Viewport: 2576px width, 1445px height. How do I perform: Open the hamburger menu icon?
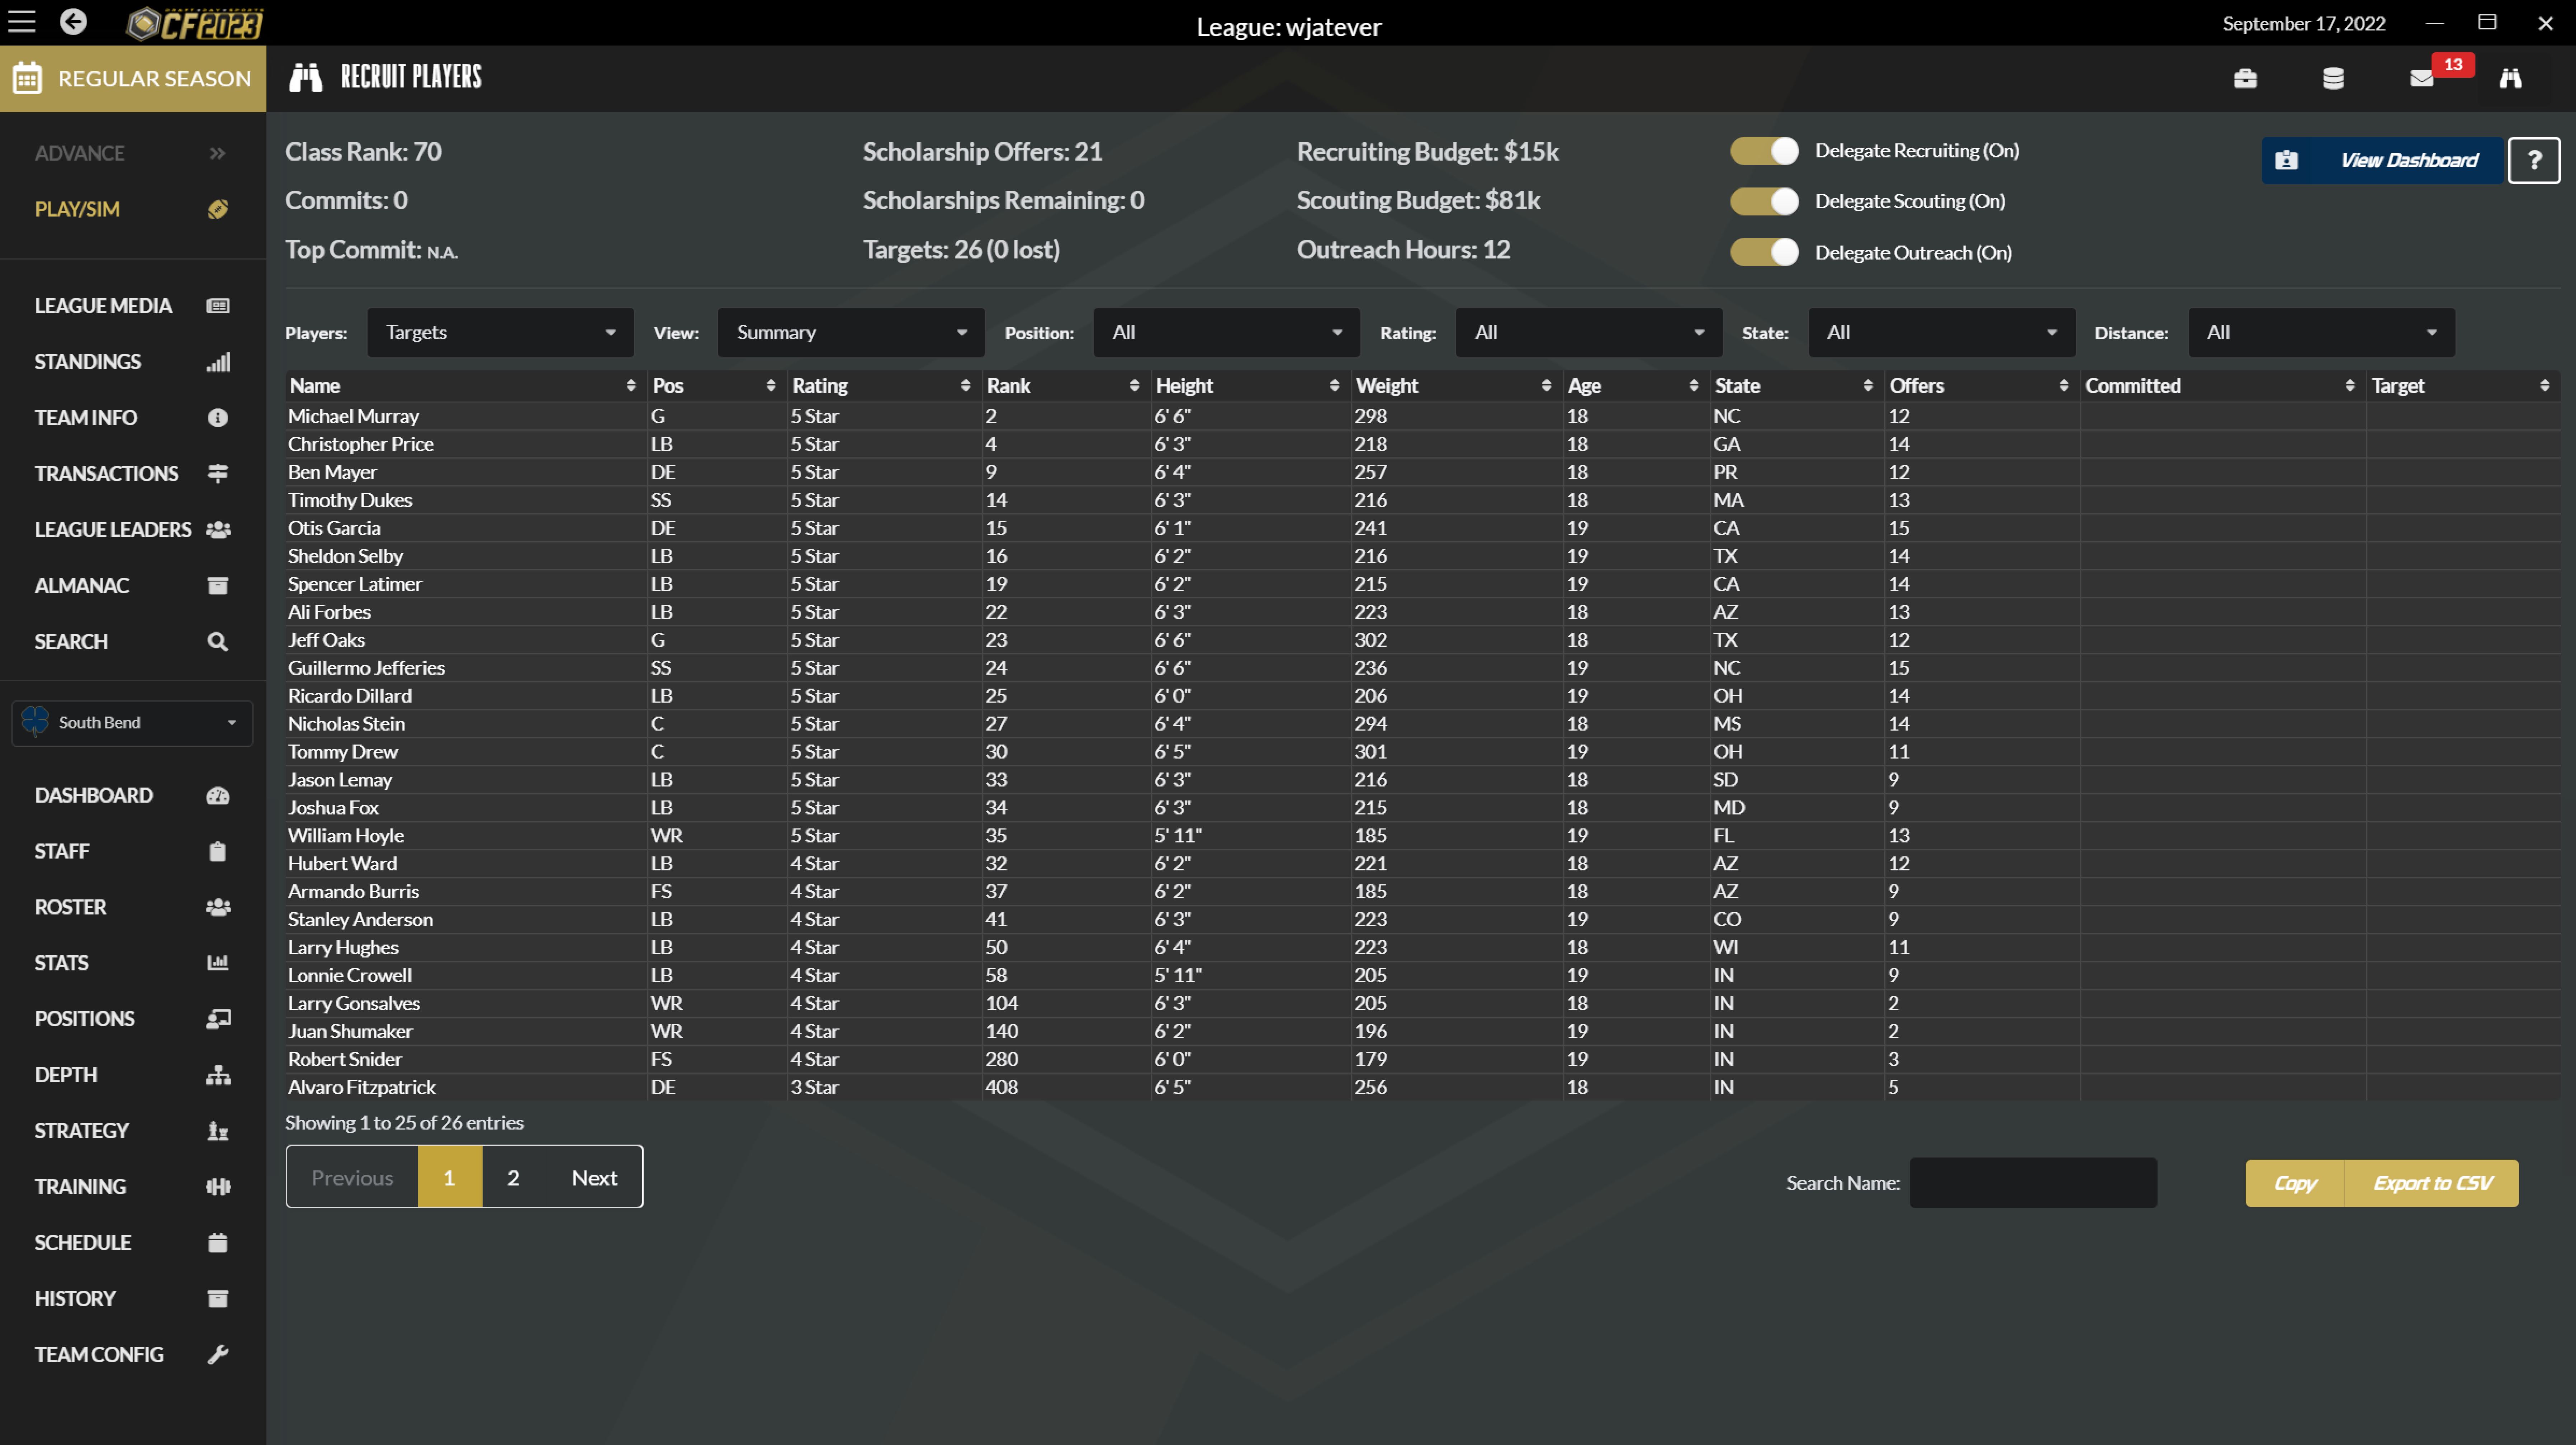[x=22, y=22]
